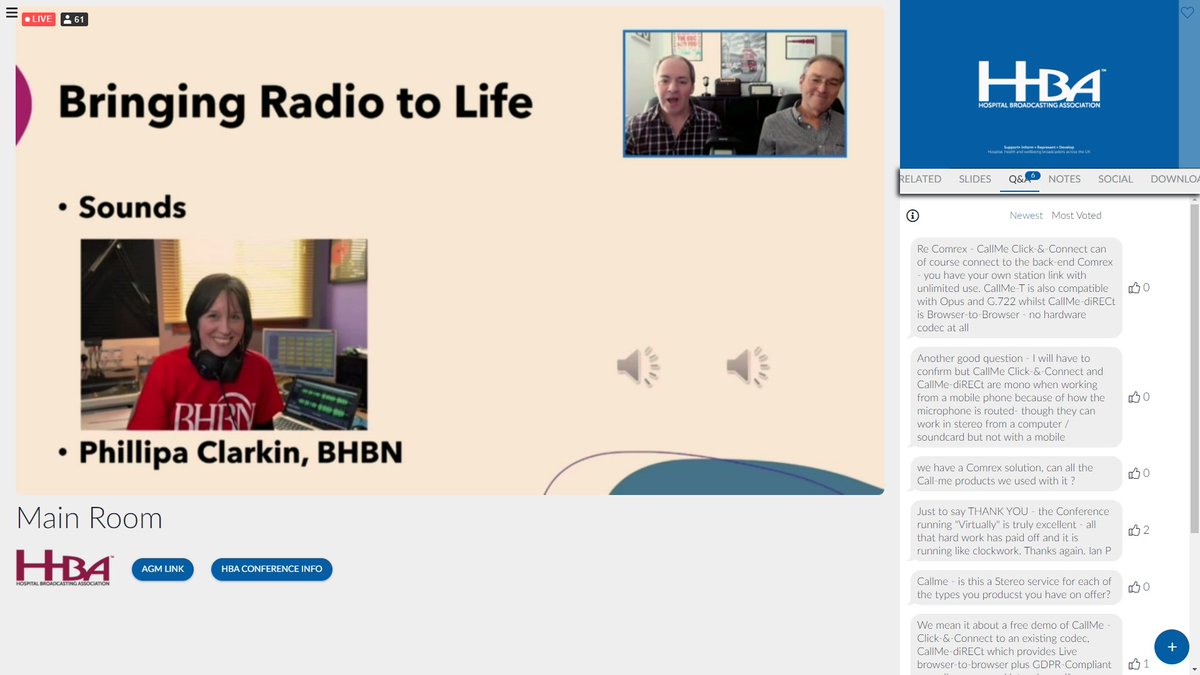Open HBA CONFERENCE INFO button

272,569
